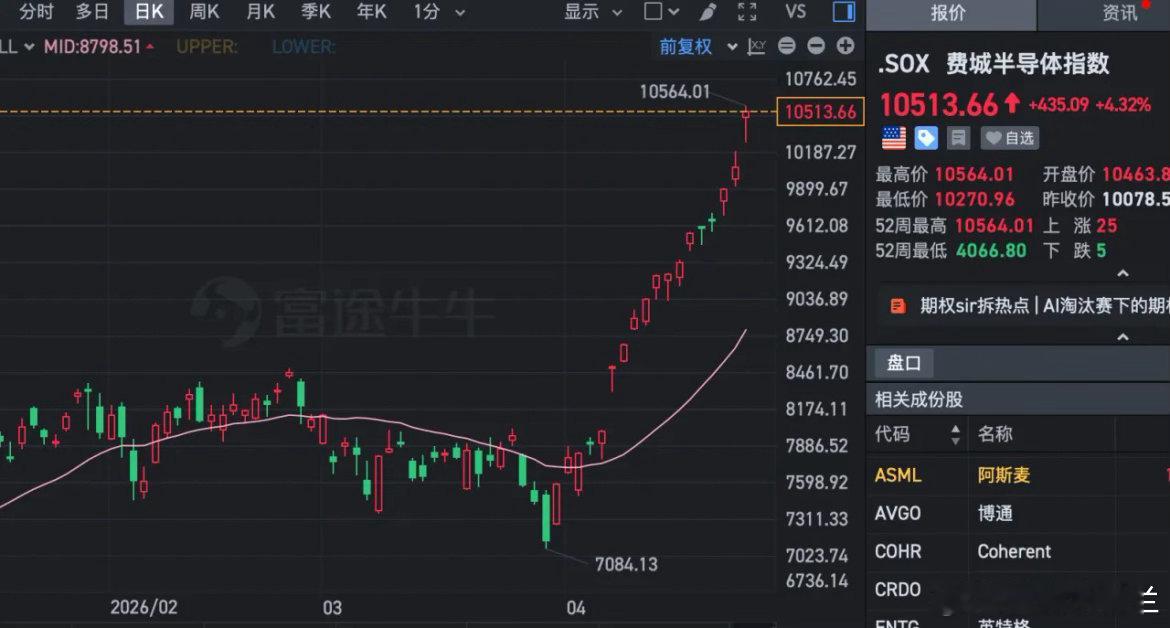Click the 名称 column header
Screen dimensions: 1170x628
pyautogui.click(x=995, y=434)
